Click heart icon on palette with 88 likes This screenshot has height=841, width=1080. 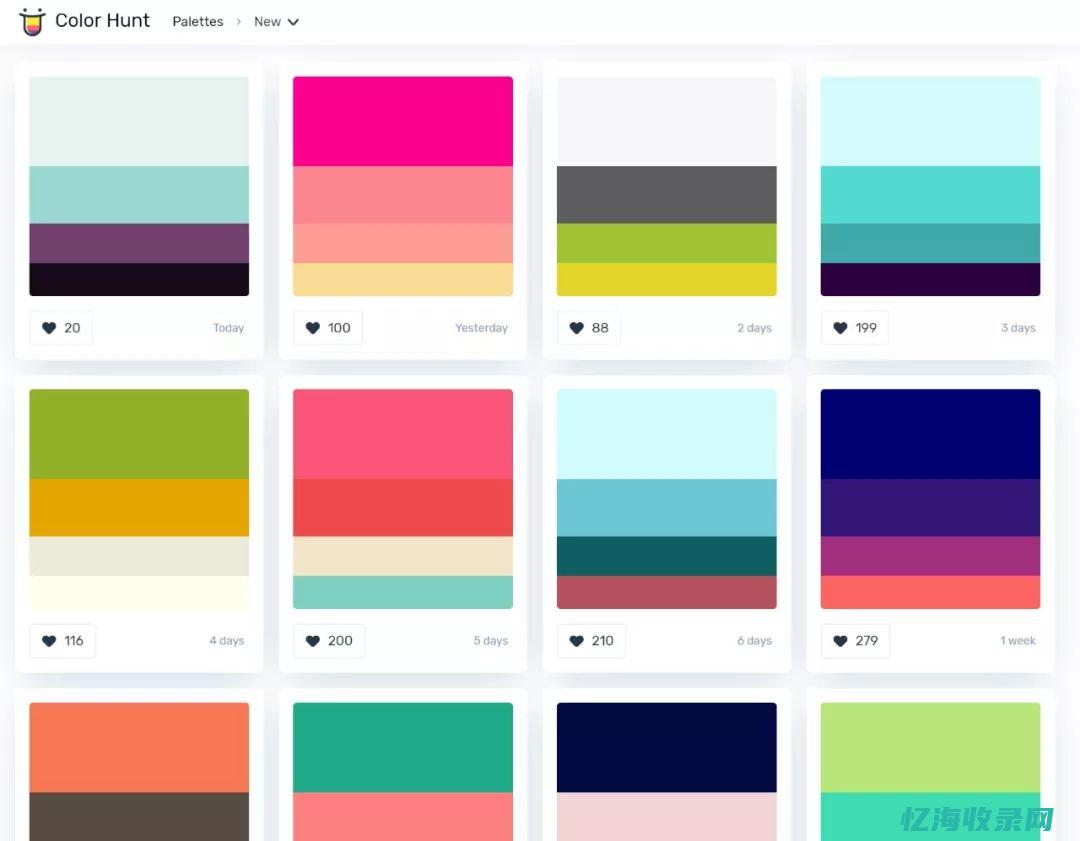(576, 328)
